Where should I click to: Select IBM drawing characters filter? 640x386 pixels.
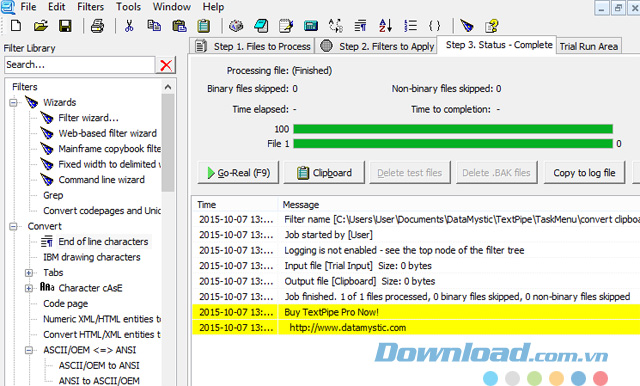(x=92, y=257)
